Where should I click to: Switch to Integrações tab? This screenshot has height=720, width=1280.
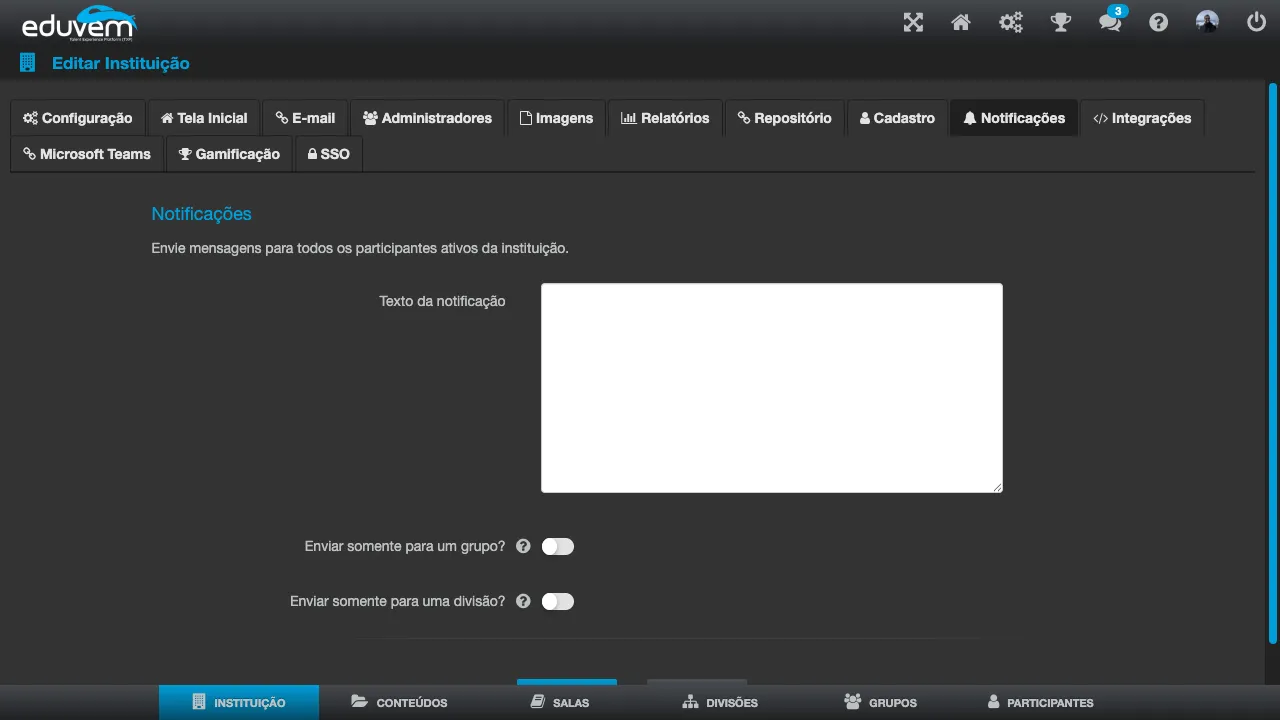(1142, 118)
